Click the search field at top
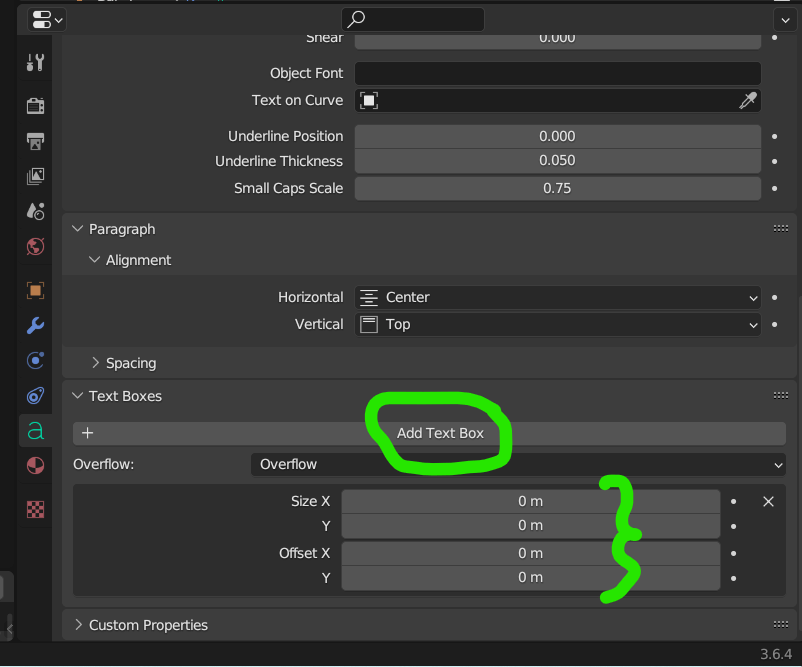 pos(412,19)
